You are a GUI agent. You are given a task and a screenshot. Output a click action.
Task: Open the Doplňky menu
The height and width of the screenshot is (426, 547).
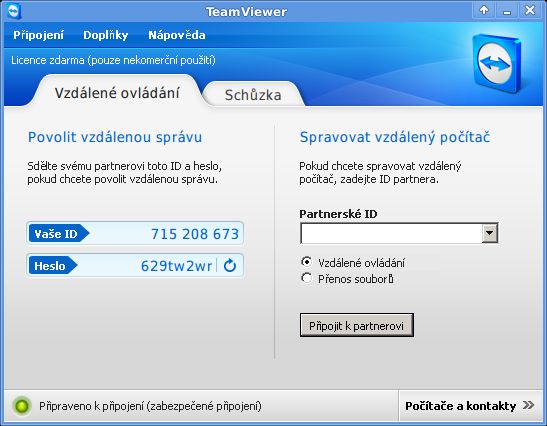tap(106, 35)
